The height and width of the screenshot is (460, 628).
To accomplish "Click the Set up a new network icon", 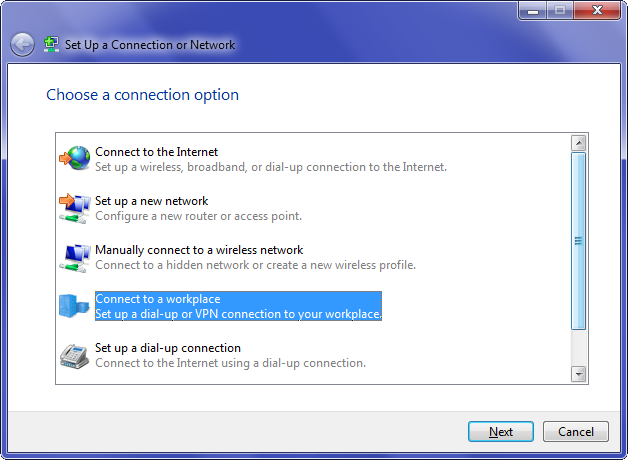I will [x=74, y=208].
